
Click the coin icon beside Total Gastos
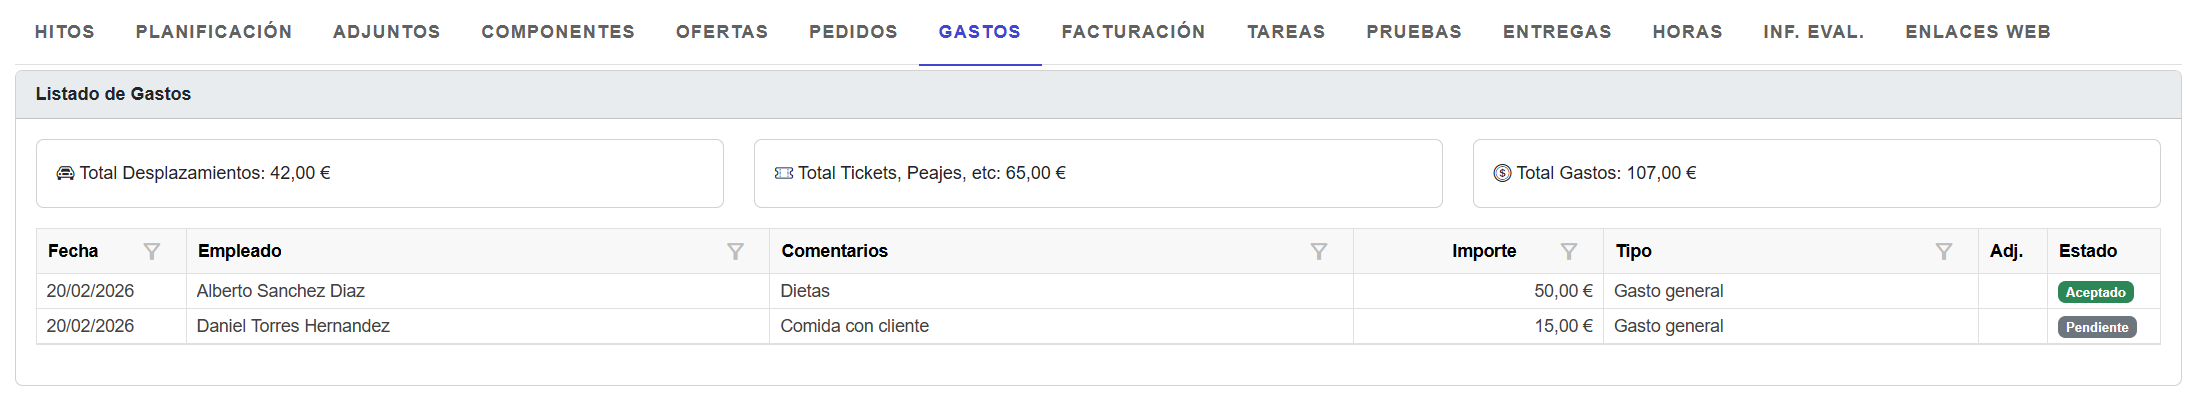pos(1502,173)
